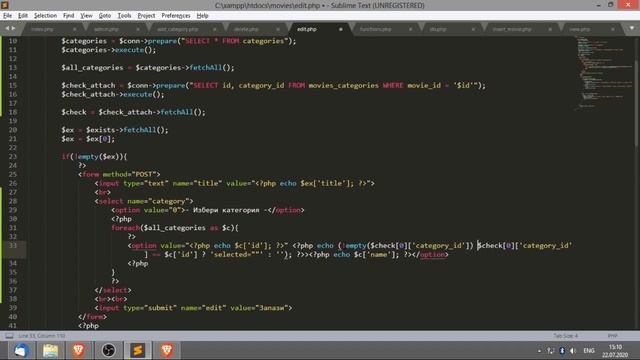Viewport: 640px width, 360px height.
Task: Open the File menu
Action: [x=7, y=16]
